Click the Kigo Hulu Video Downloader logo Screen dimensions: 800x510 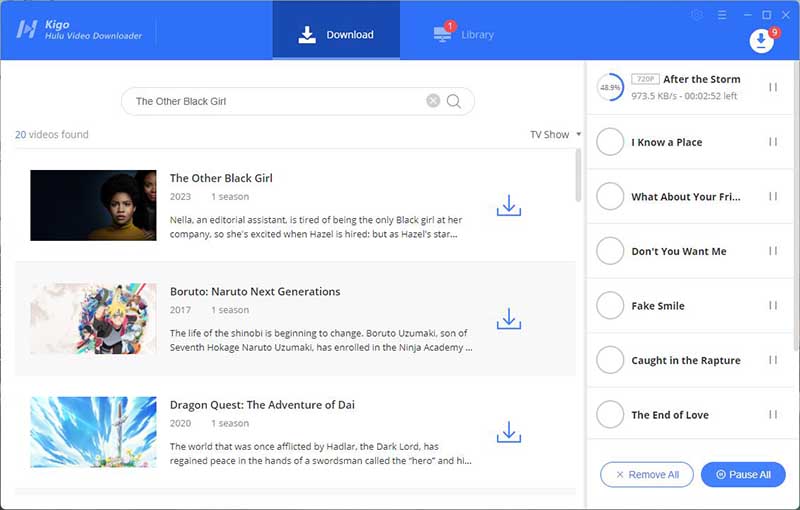point(79,30)
